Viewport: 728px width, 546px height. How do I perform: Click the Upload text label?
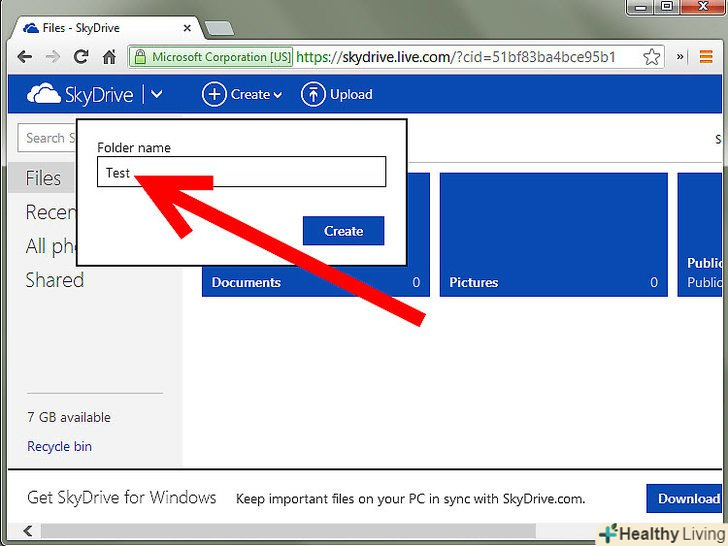351,94
